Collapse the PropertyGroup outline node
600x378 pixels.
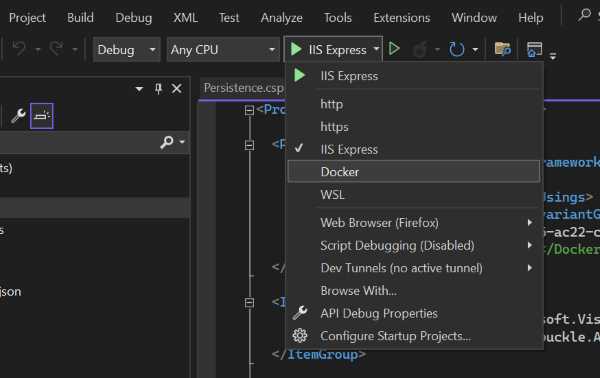249,145
